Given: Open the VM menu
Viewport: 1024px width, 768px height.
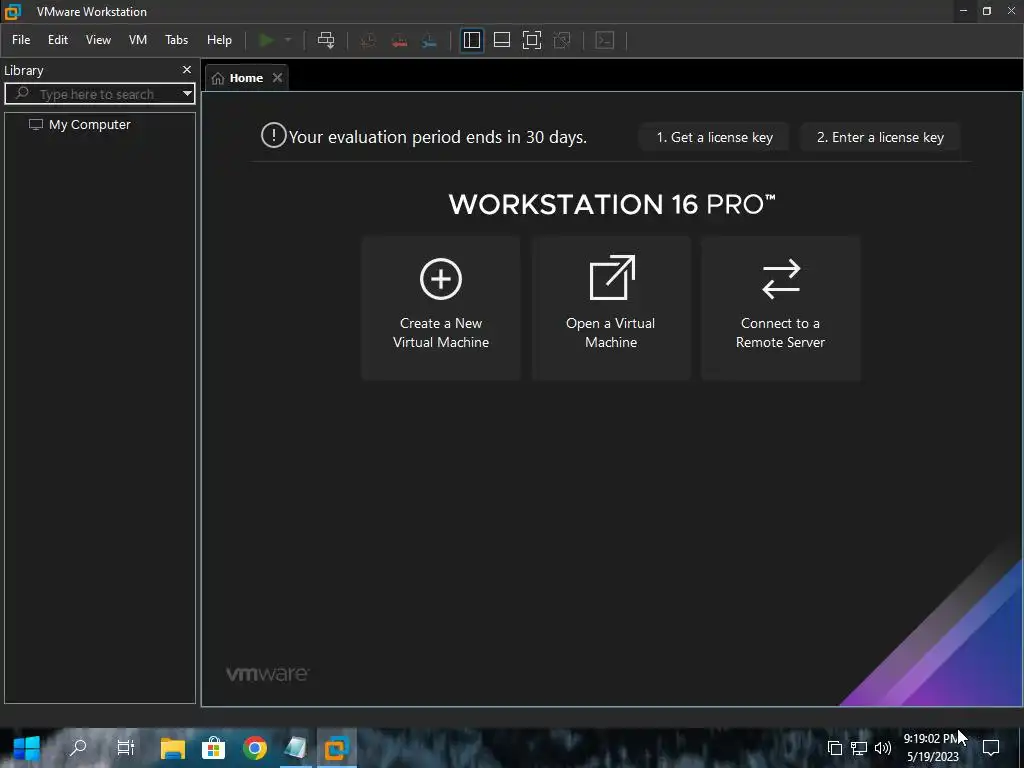Looking at the screenshot, I should tap(138, 40).
